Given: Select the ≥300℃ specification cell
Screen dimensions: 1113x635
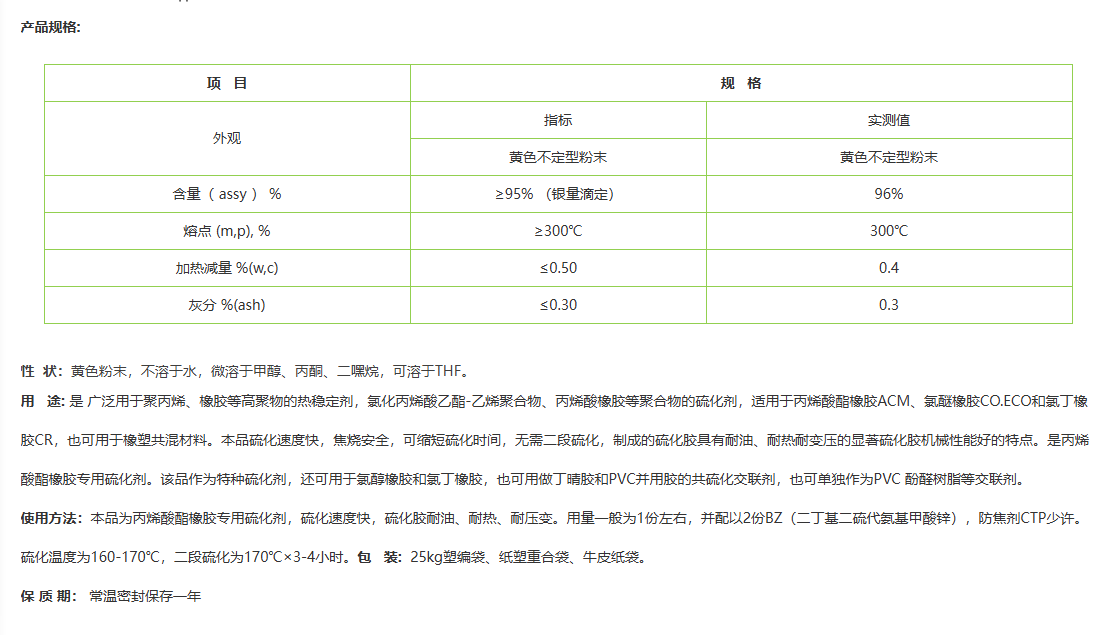Looking at the screenshot, I should point(558,231).
